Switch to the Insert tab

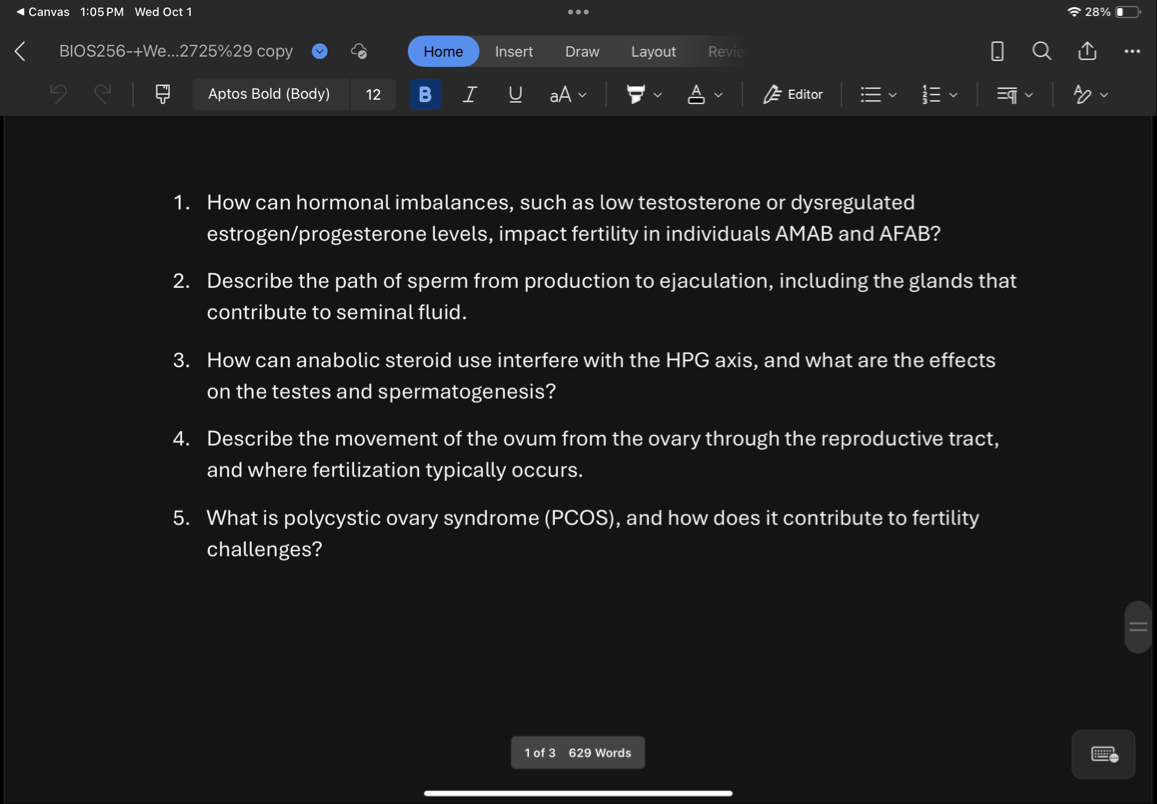(513, 52)
